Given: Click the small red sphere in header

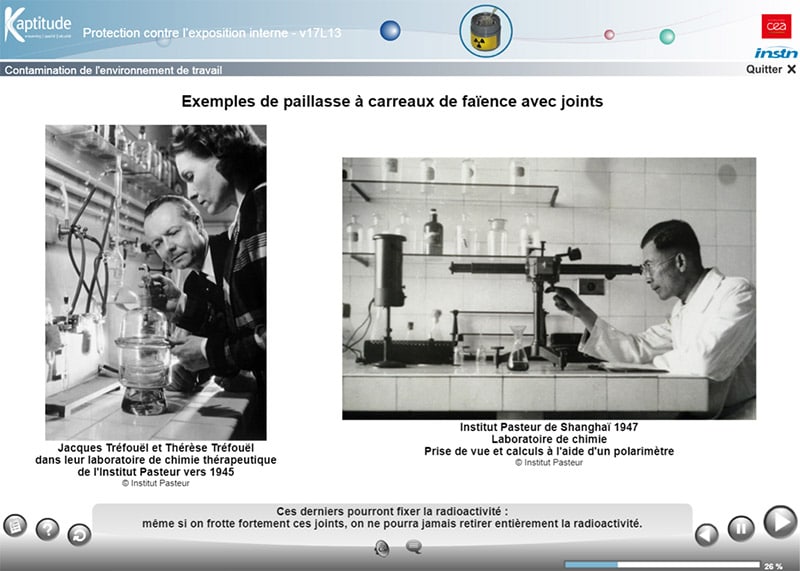Looking at the screenshot, I should click(x=609, y=35).
